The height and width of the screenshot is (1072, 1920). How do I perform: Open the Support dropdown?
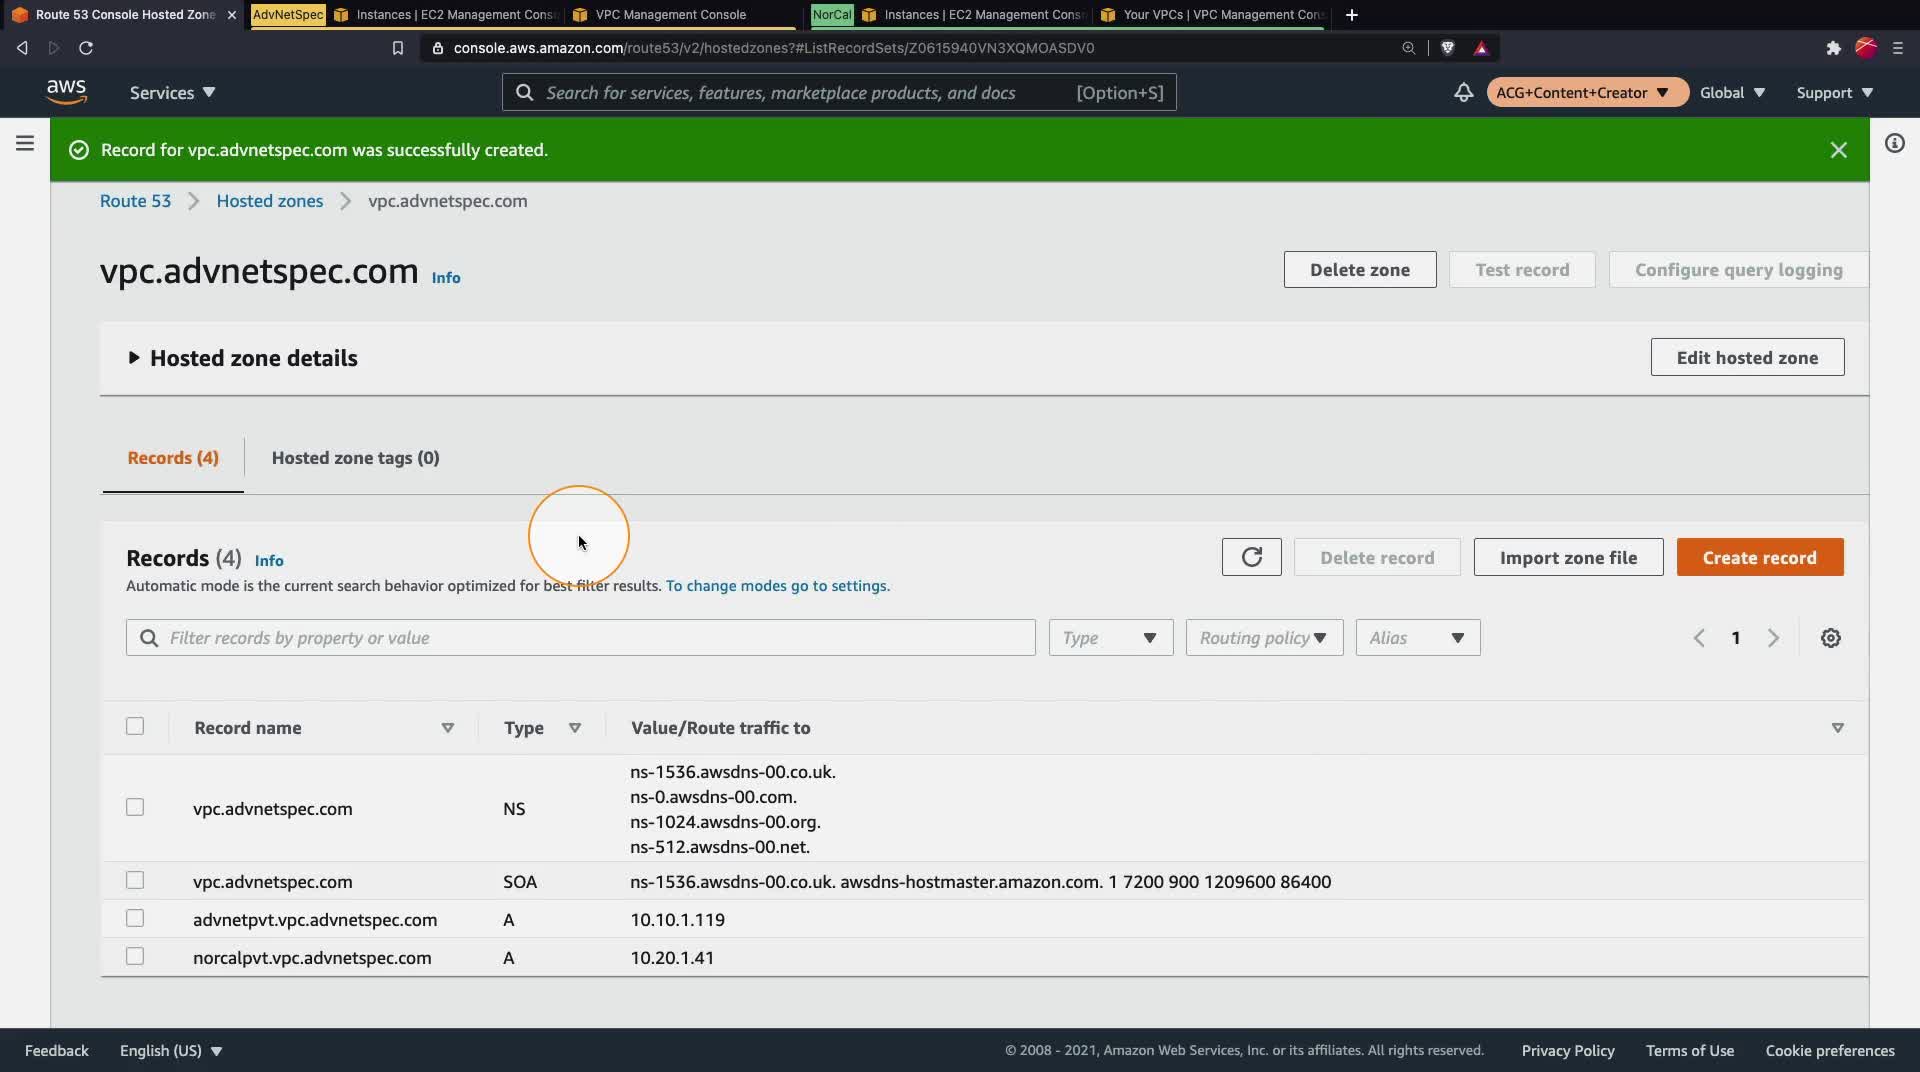click(x=1834, y=92)
